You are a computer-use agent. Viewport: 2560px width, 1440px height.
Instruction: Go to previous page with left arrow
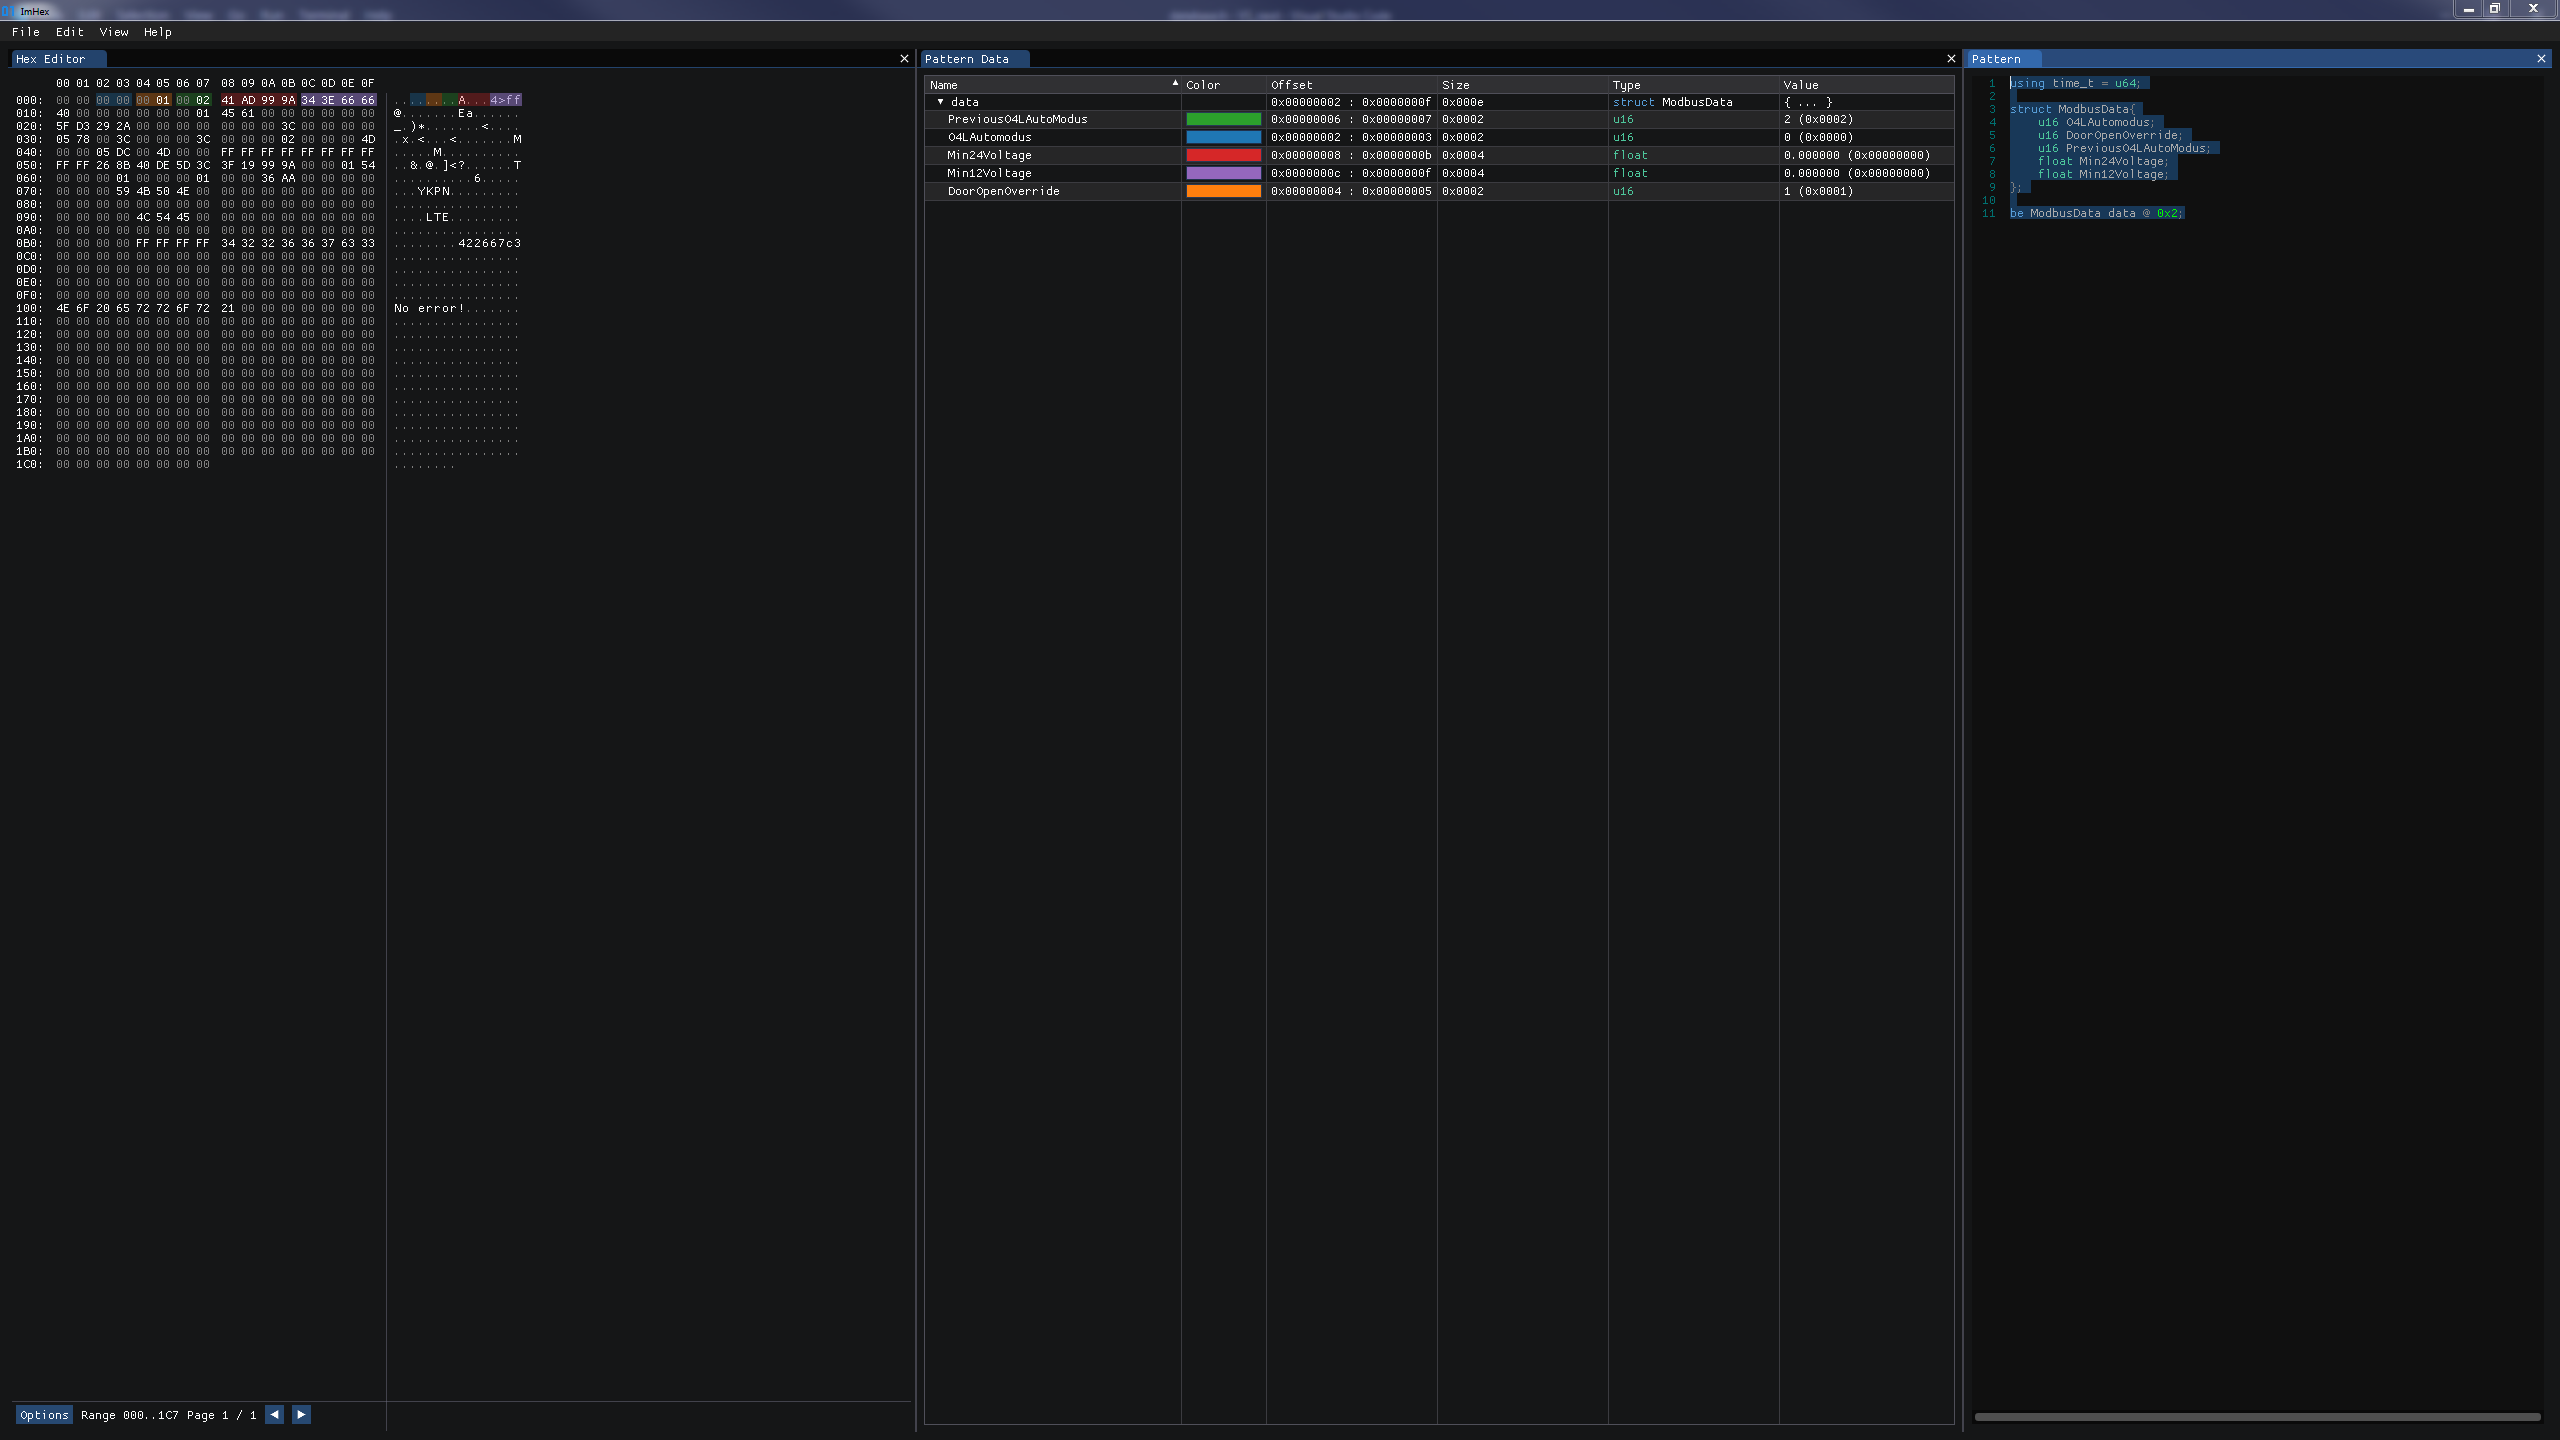point(274,1415)
